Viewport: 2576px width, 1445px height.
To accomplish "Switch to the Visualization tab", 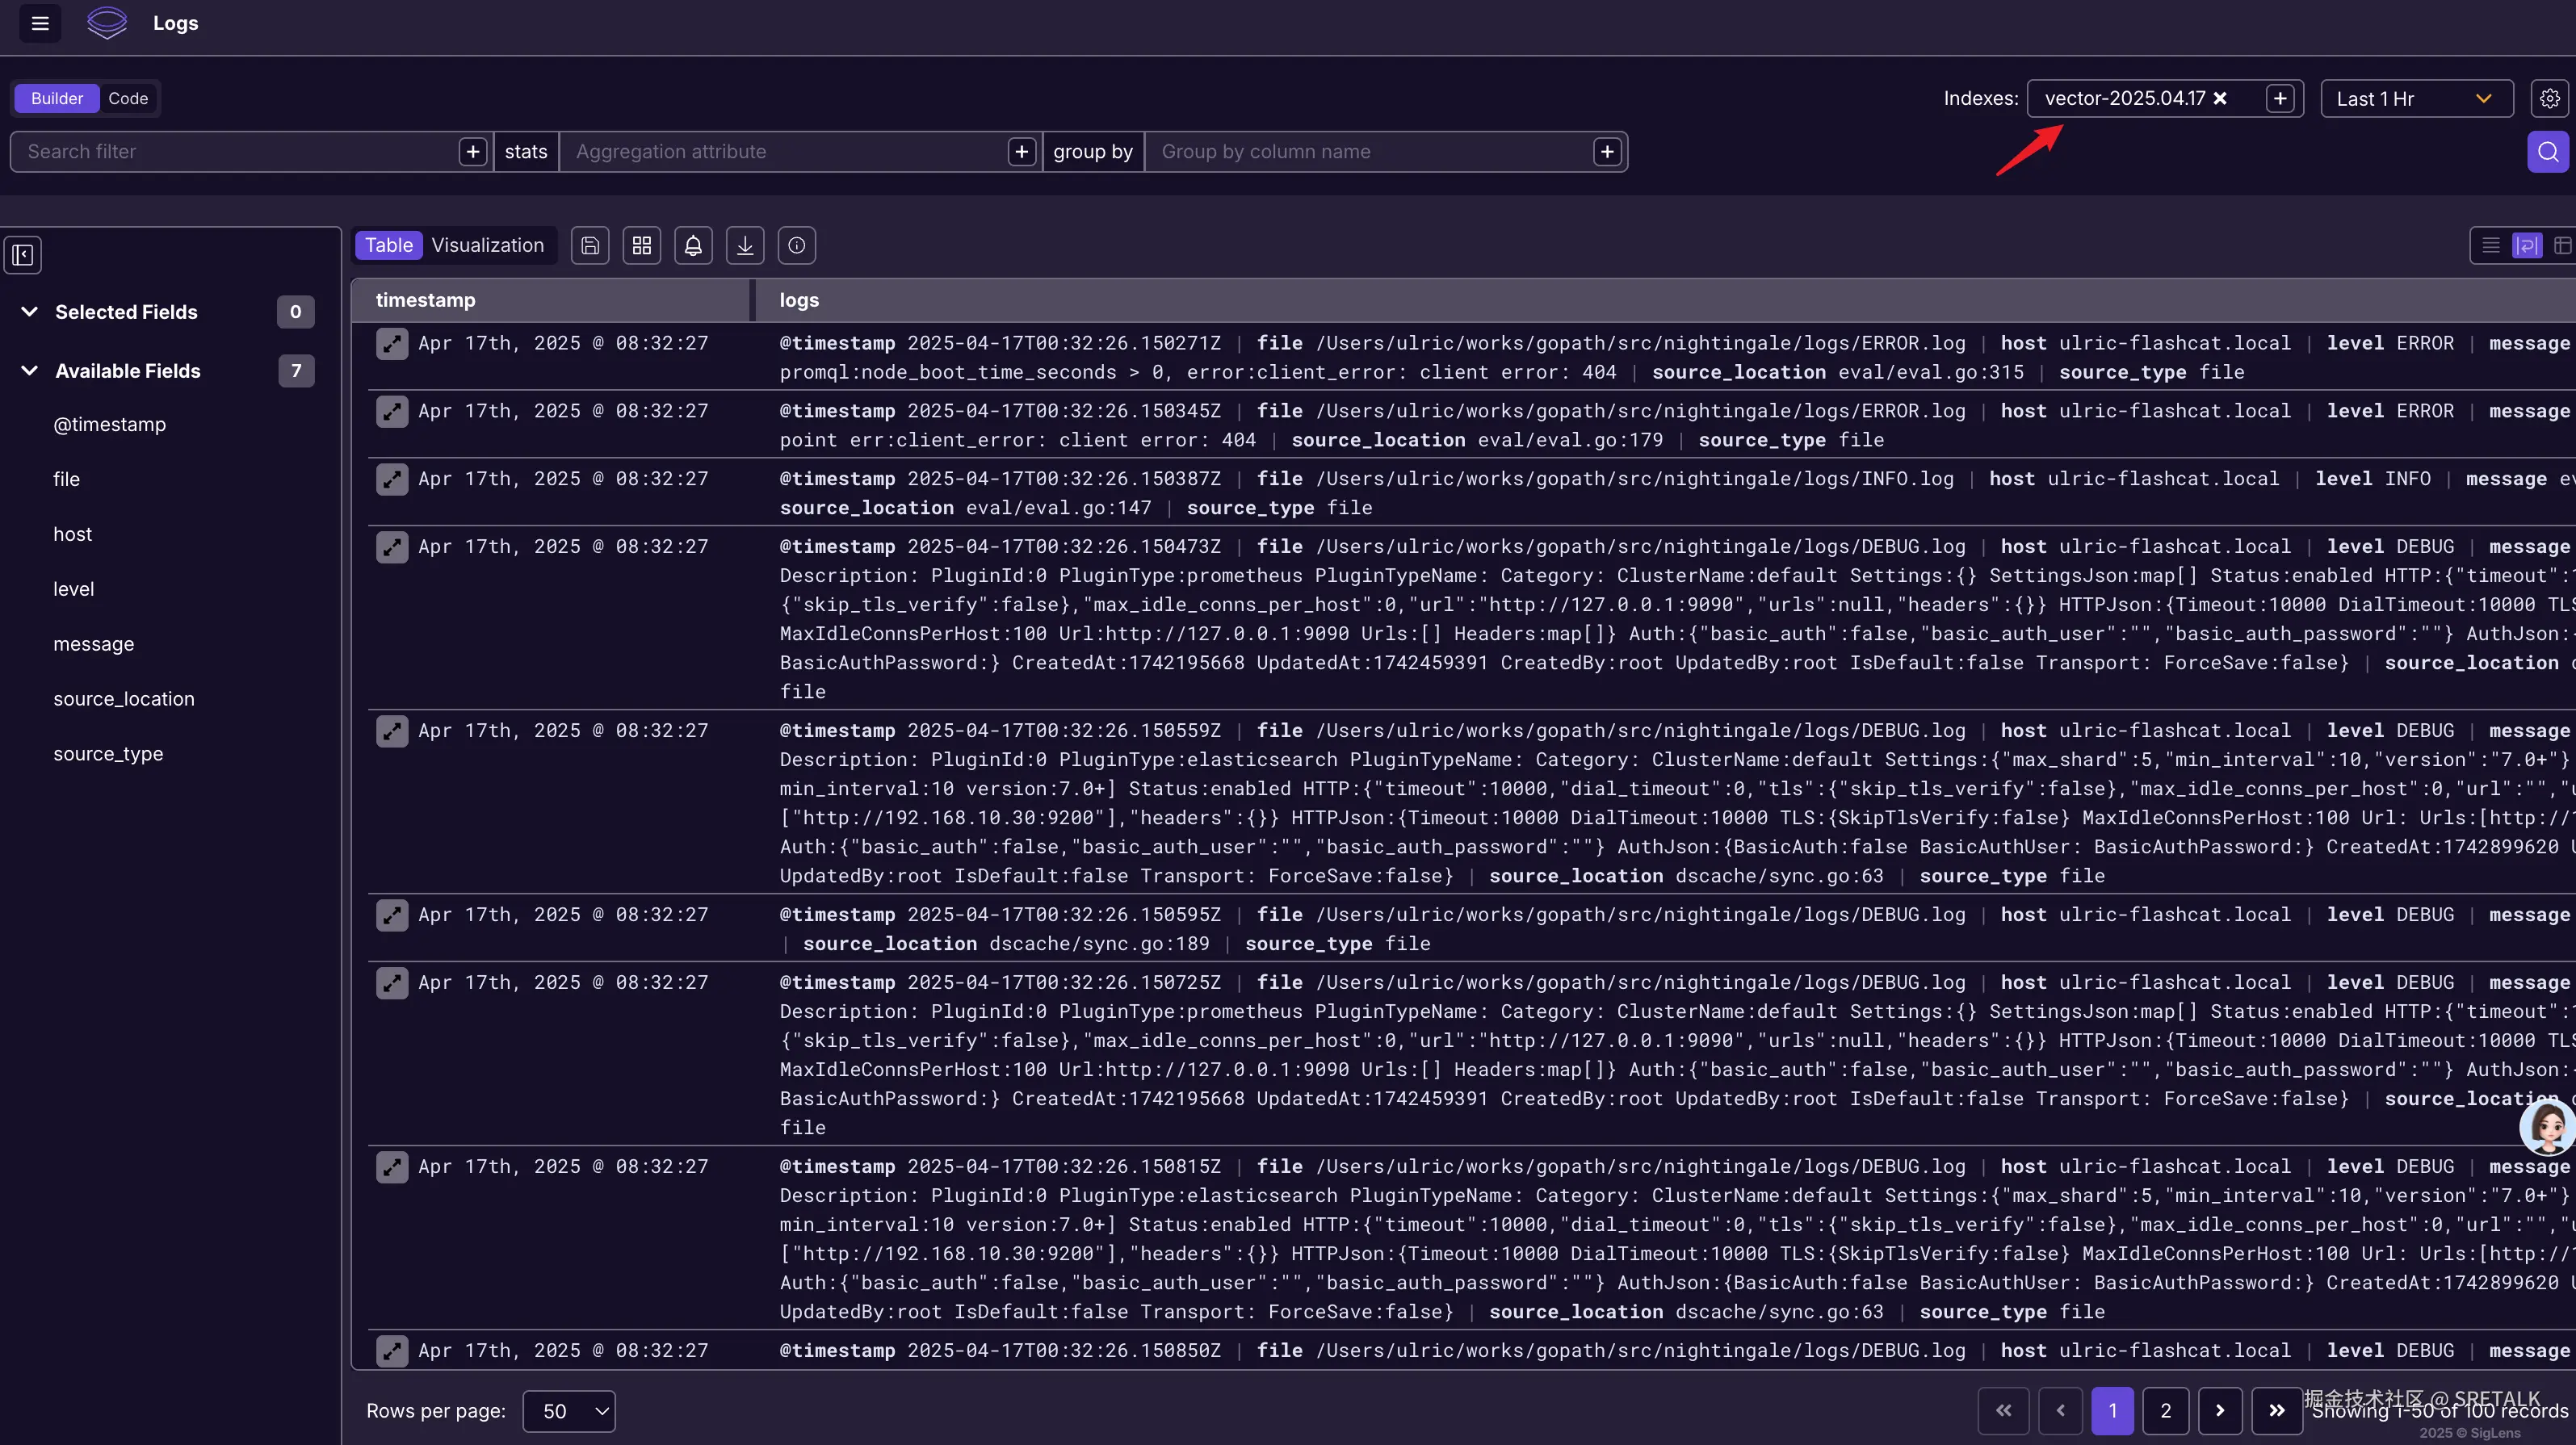I will point(487,246).
